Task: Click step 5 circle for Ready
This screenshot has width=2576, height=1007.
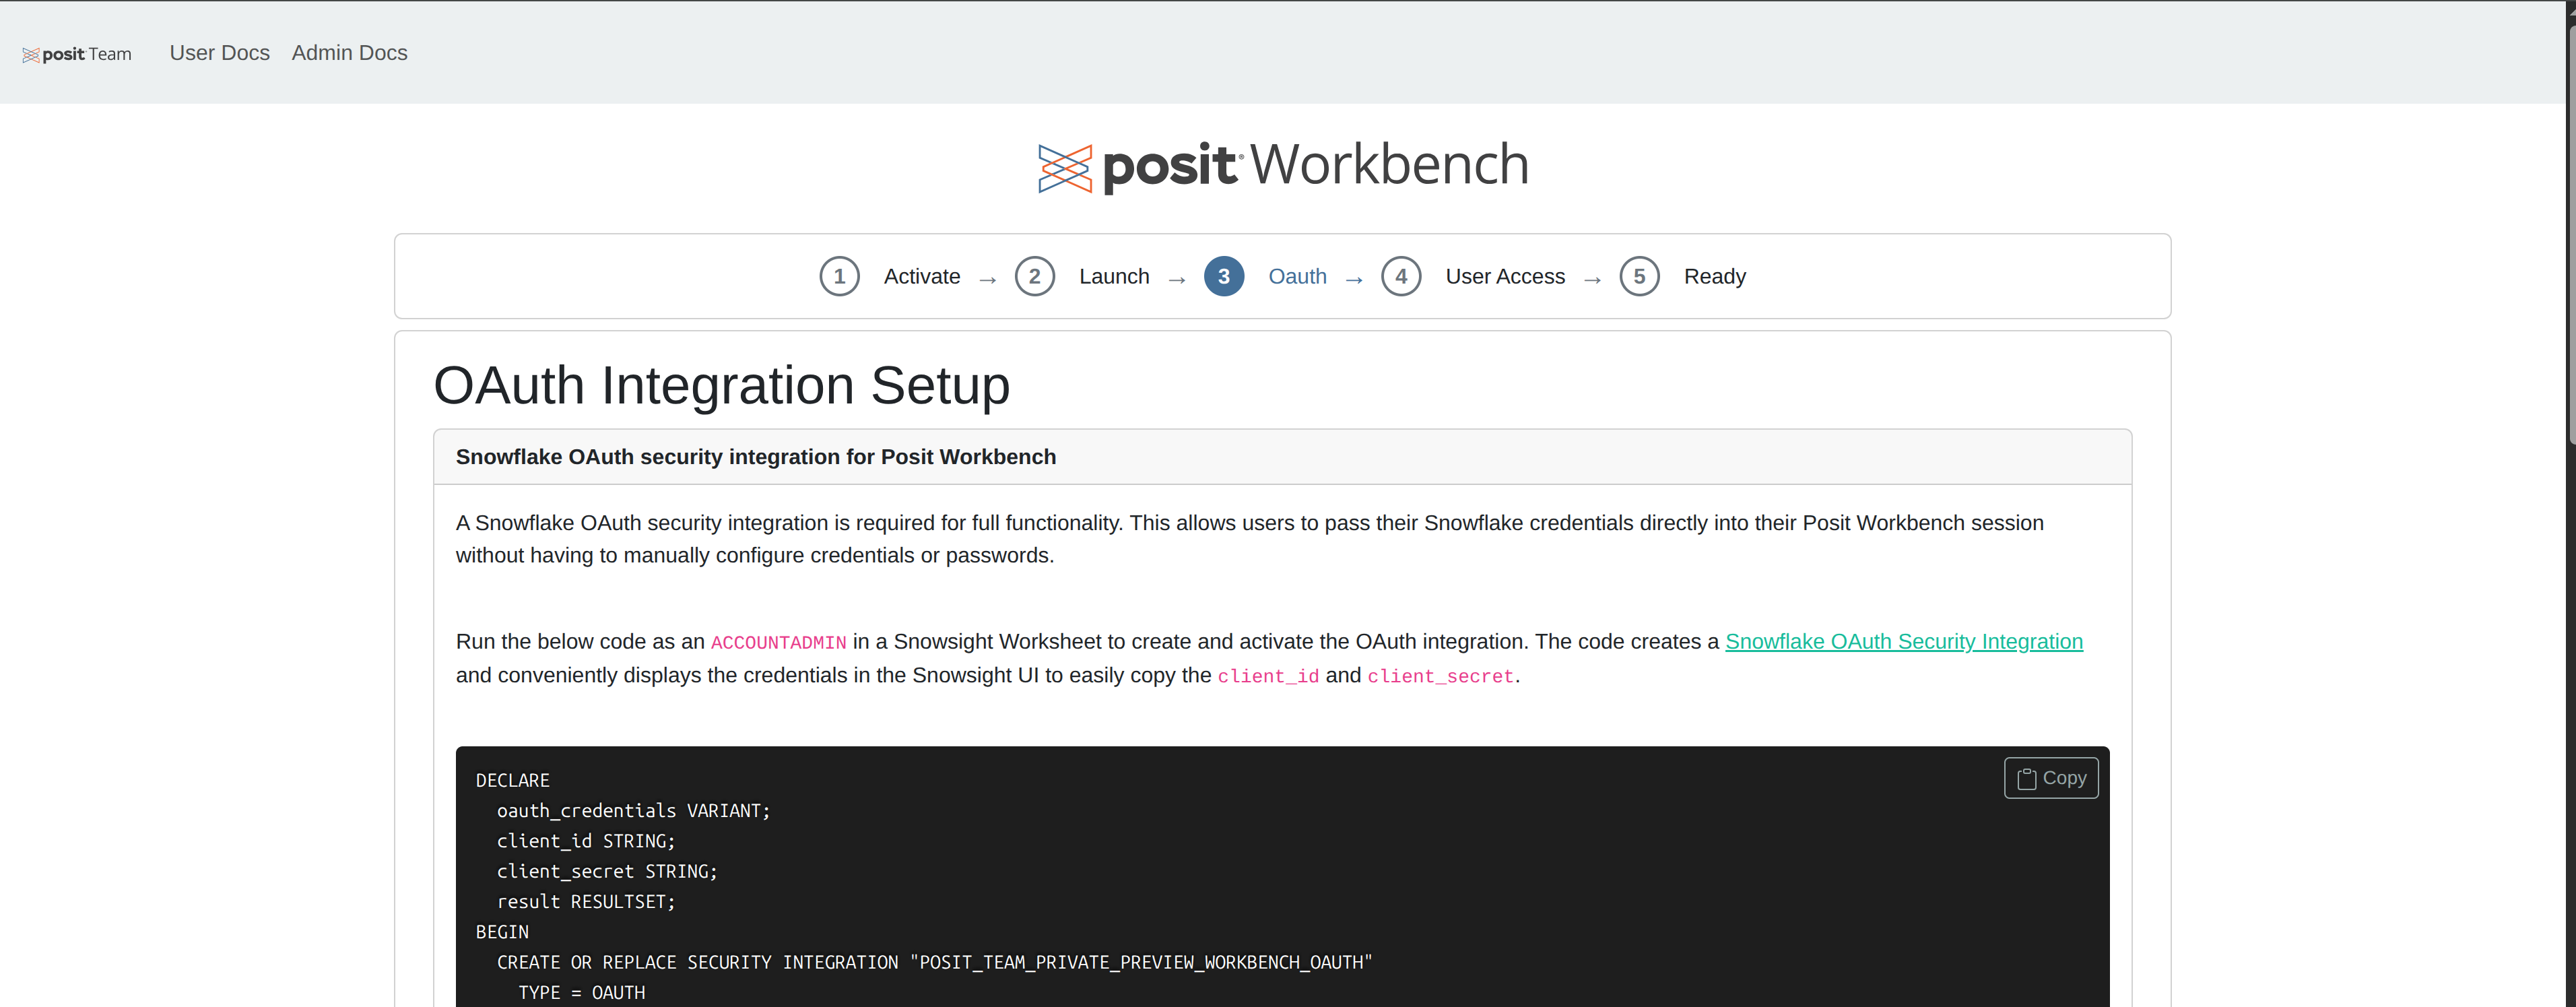Action: pos(1639,277)
